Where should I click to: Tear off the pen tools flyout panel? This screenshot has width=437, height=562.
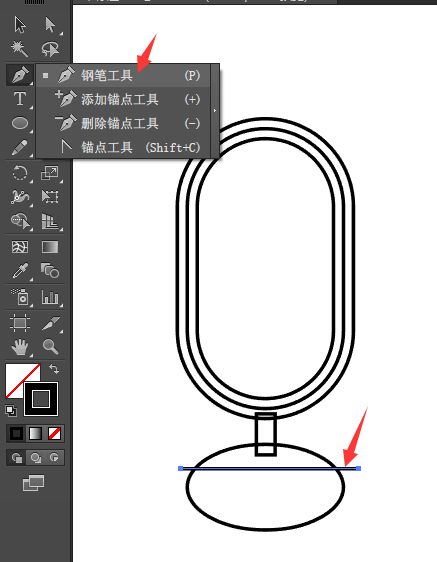coord(215,111)
